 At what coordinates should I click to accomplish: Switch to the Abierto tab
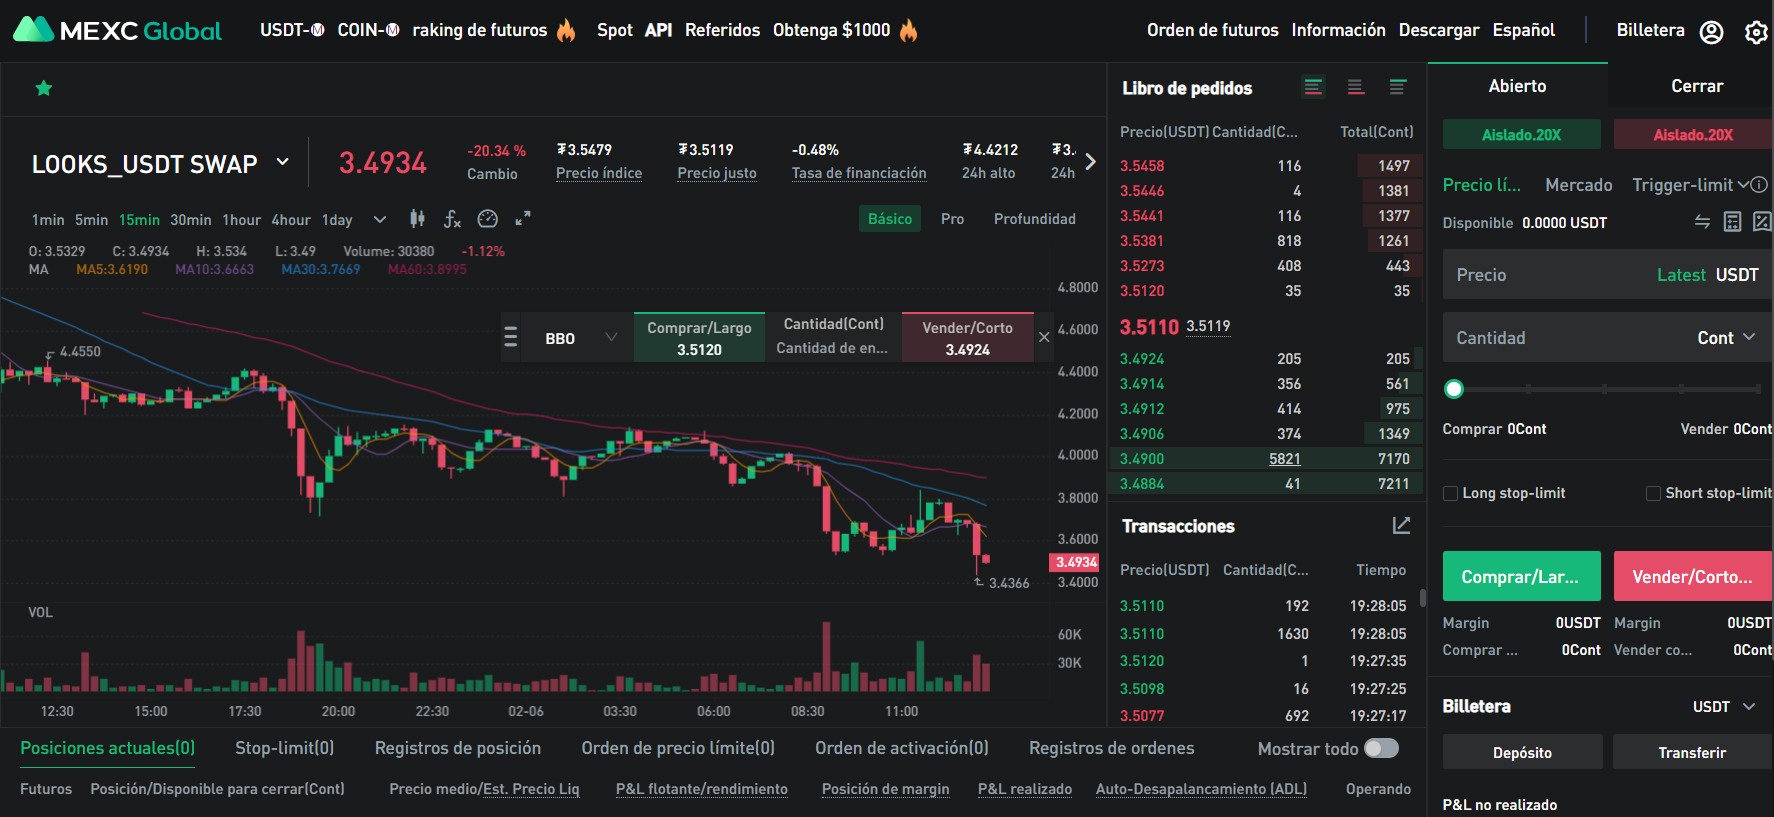click(x=1517, y=86)
